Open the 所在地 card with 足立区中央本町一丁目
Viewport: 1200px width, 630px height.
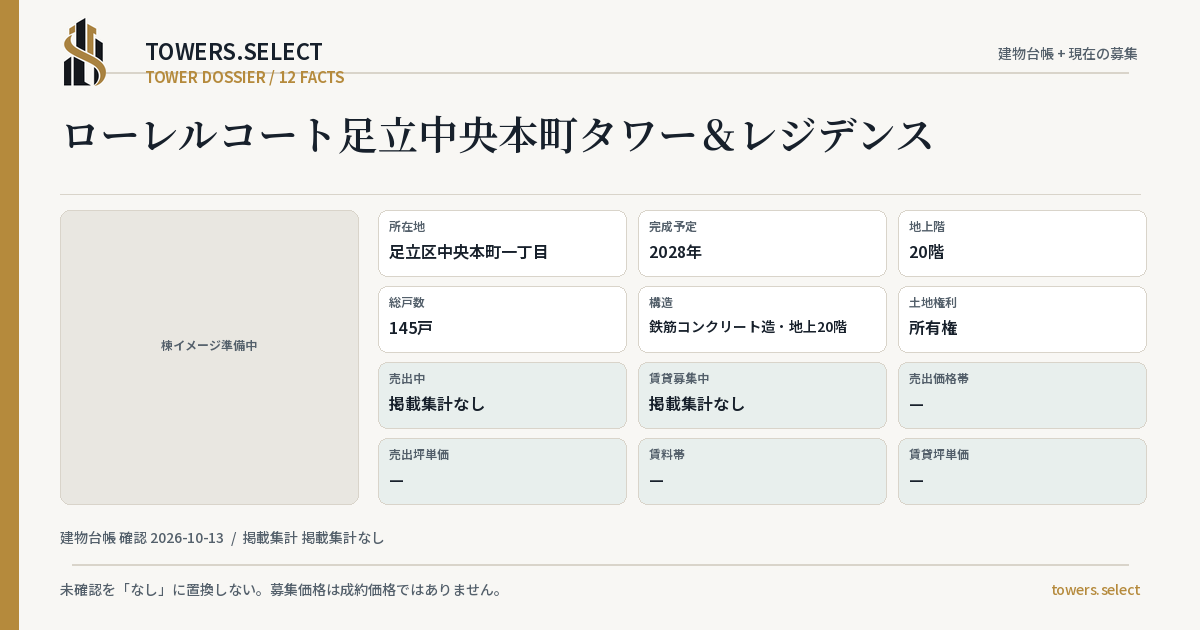pos(502,243)
